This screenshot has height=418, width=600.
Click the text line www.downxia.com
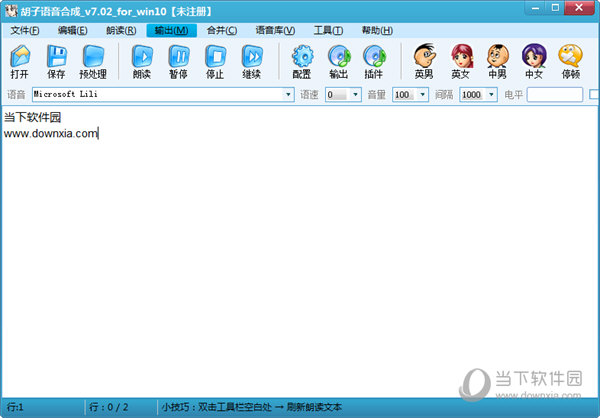51,133
